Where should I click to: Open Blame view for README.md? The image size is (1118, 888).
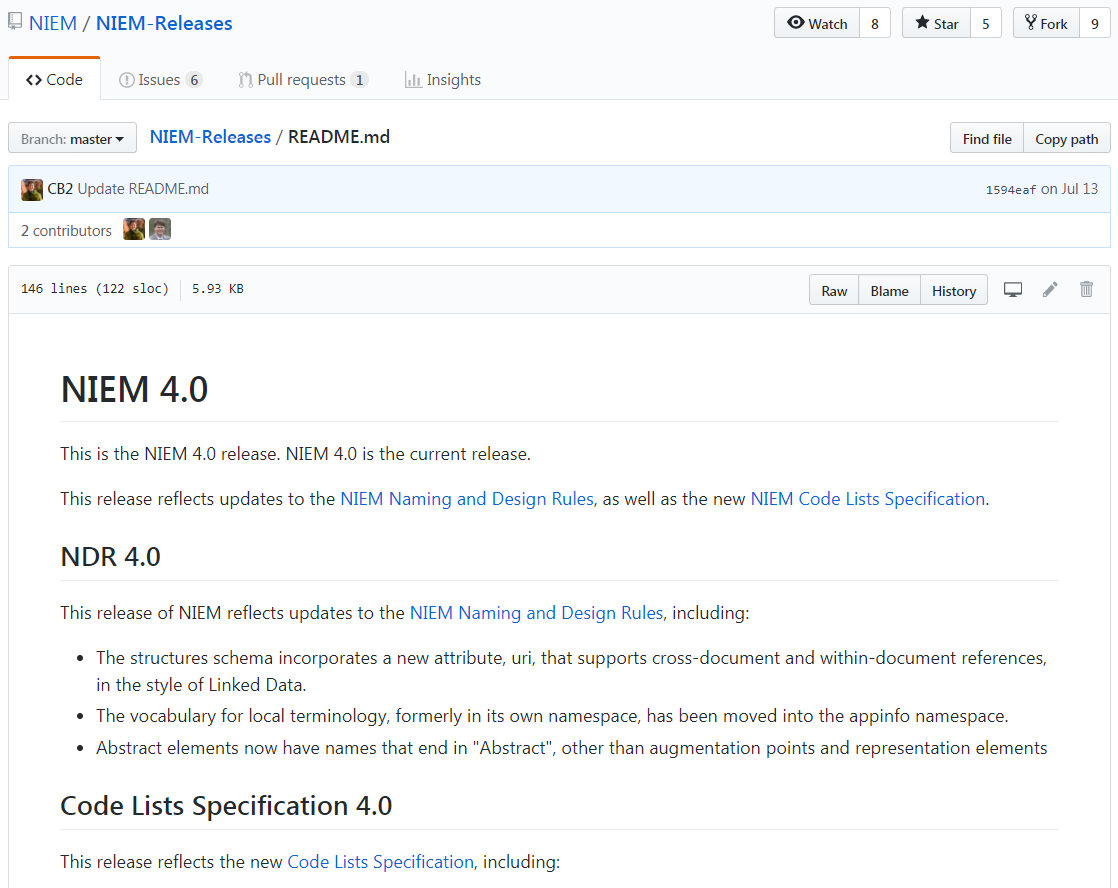(889, 291)
